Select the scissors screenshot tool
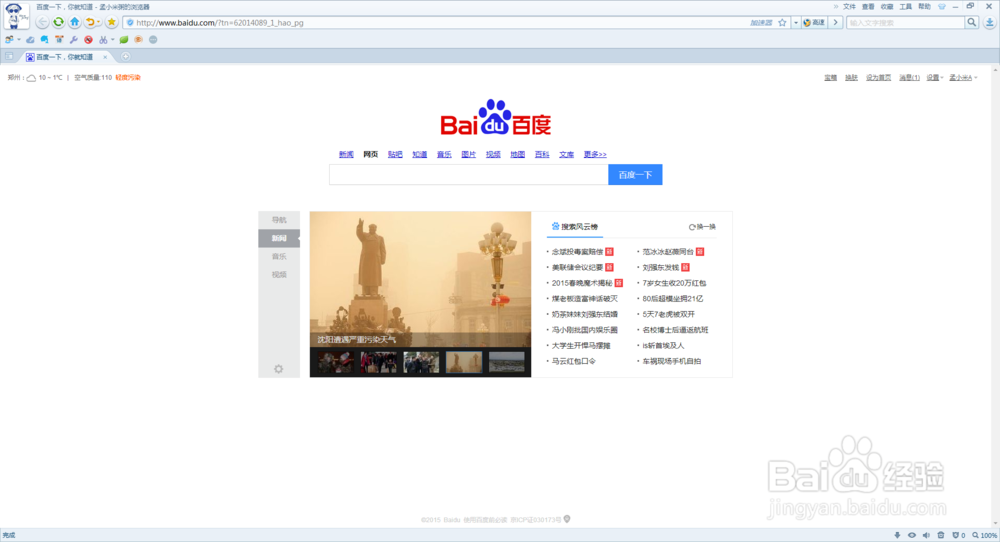 coord(103,40)
